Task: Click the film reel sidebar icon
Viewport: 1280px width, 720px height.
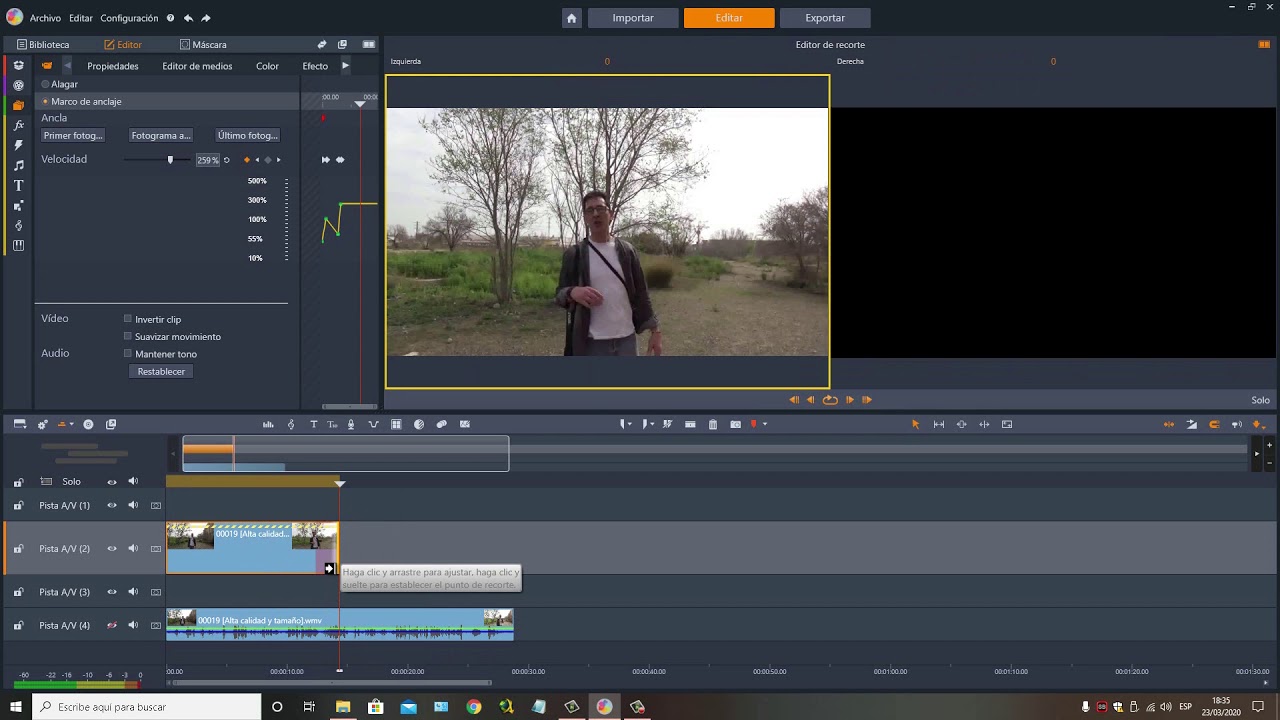Action: click(x=18, y=85)
